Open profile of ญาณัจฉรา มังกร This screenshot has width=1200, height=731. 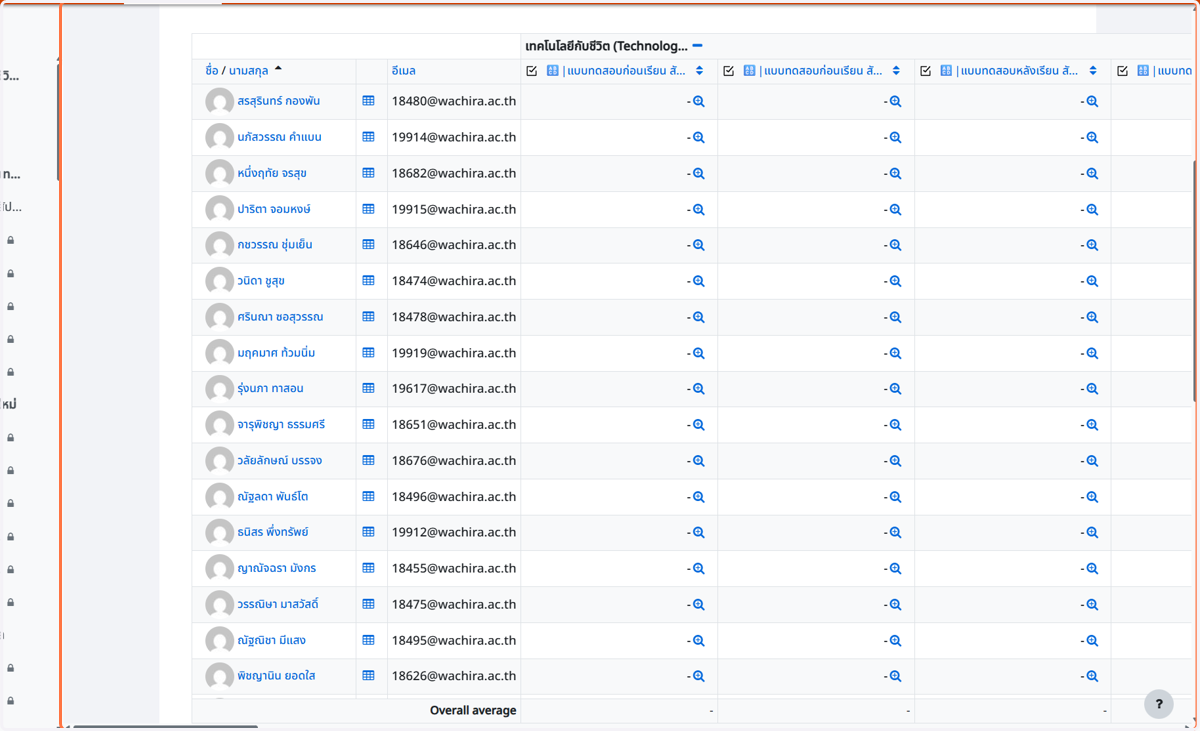pyautogui.click(x=277, y=568)
